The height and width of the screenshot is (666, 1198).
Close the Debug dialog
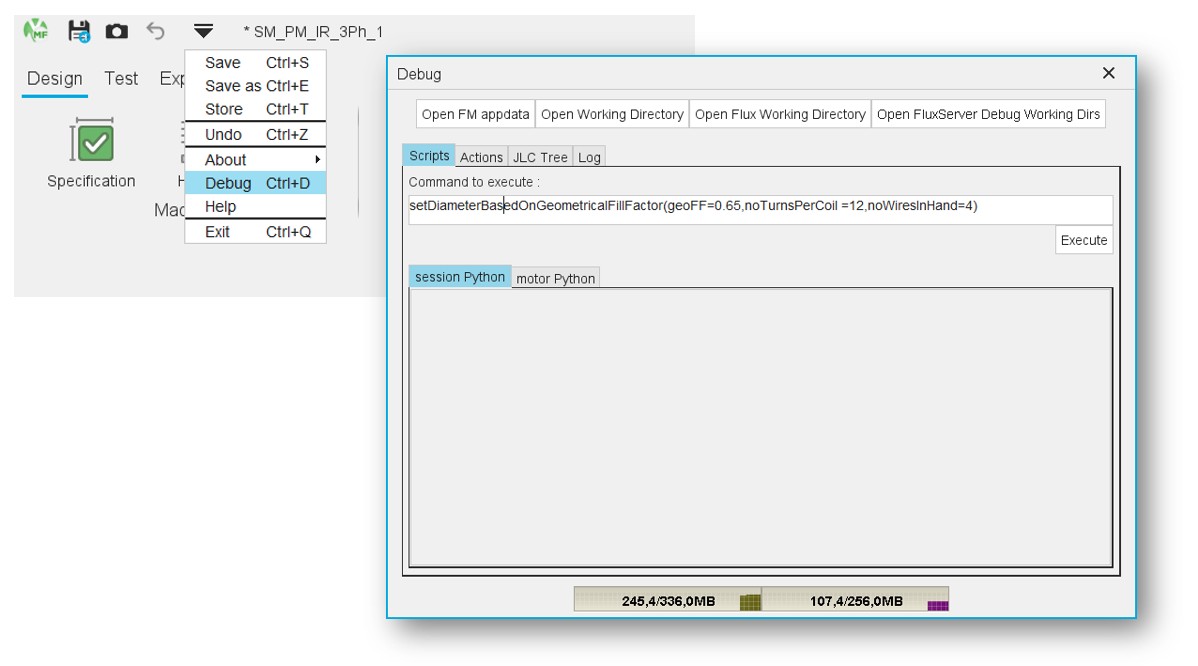click(1109, 73)
